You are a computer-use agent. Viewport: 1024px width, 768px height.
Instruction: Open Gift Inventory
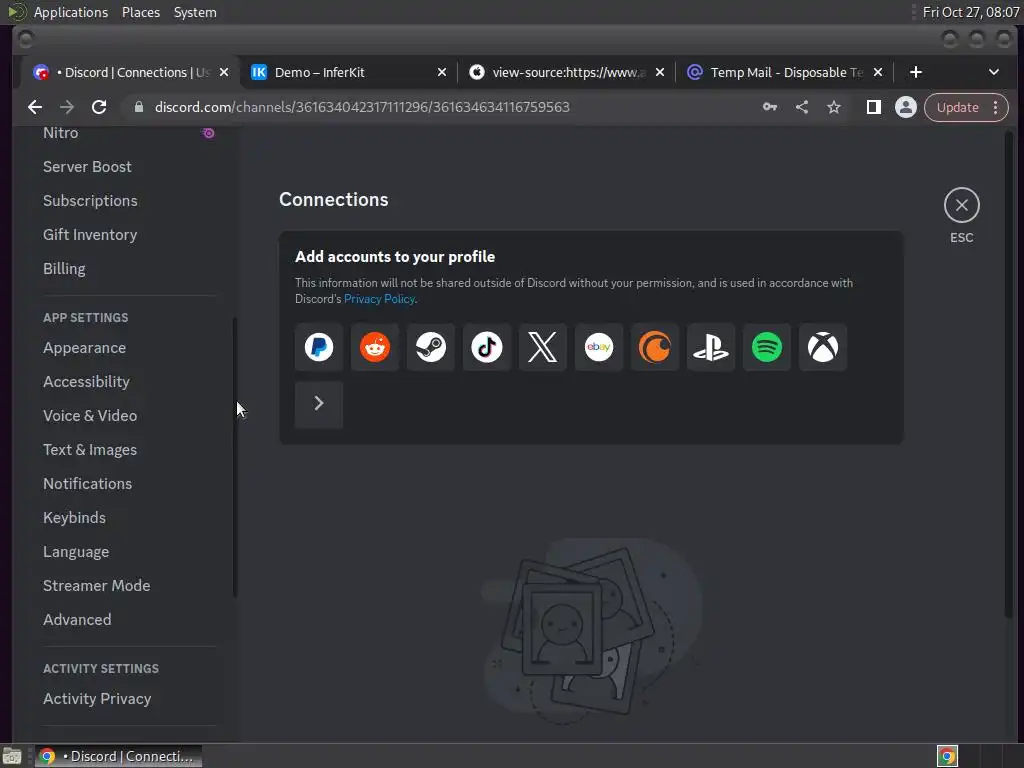pyautogui.click(x=129, y=234)
